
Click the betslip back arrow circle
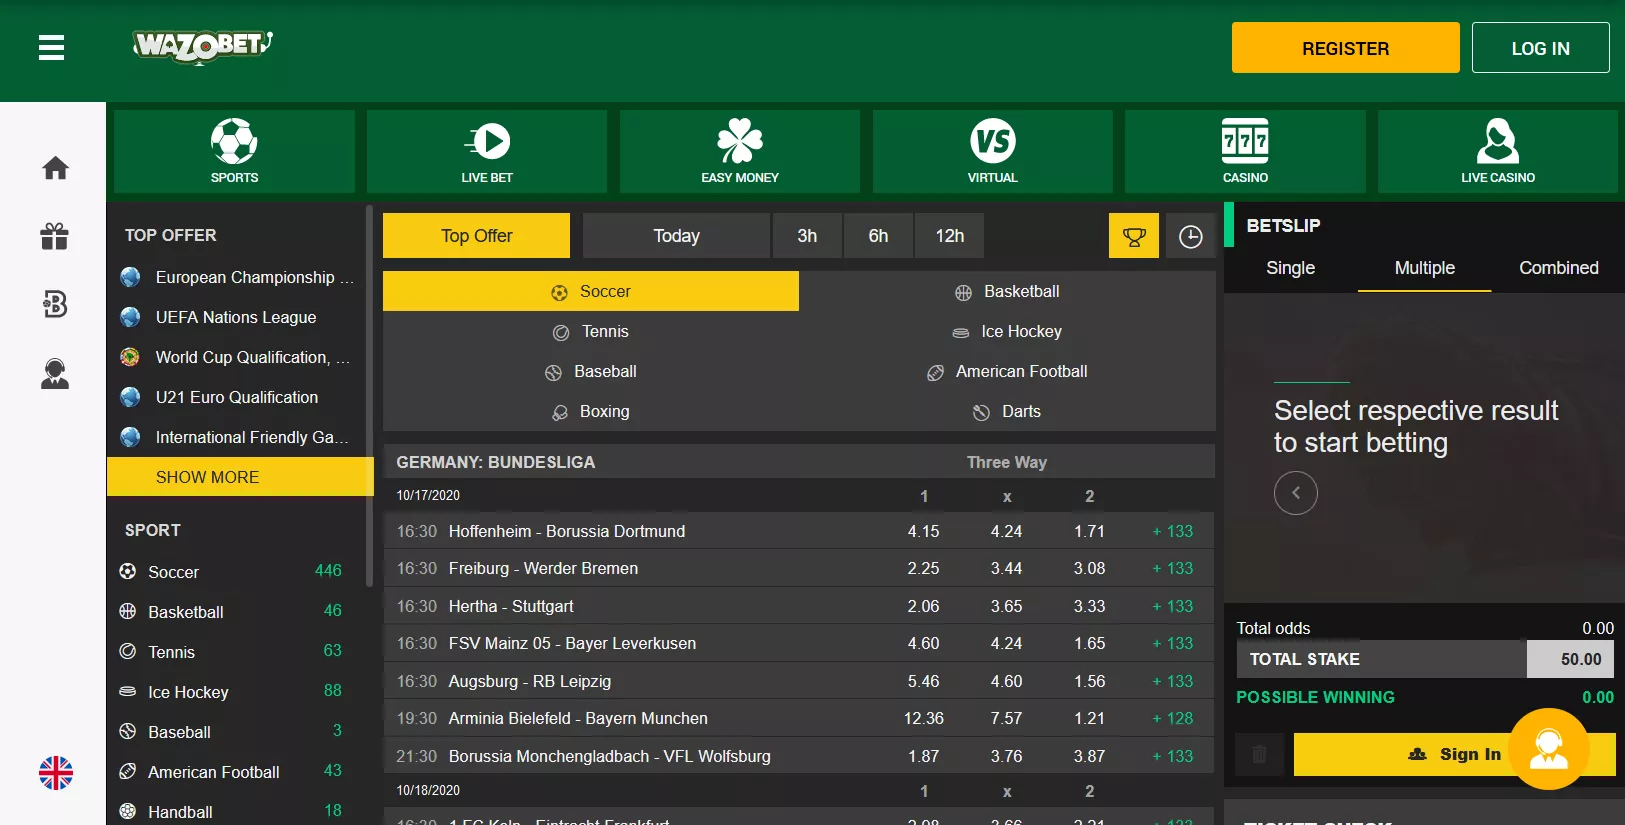[1296, 493]
